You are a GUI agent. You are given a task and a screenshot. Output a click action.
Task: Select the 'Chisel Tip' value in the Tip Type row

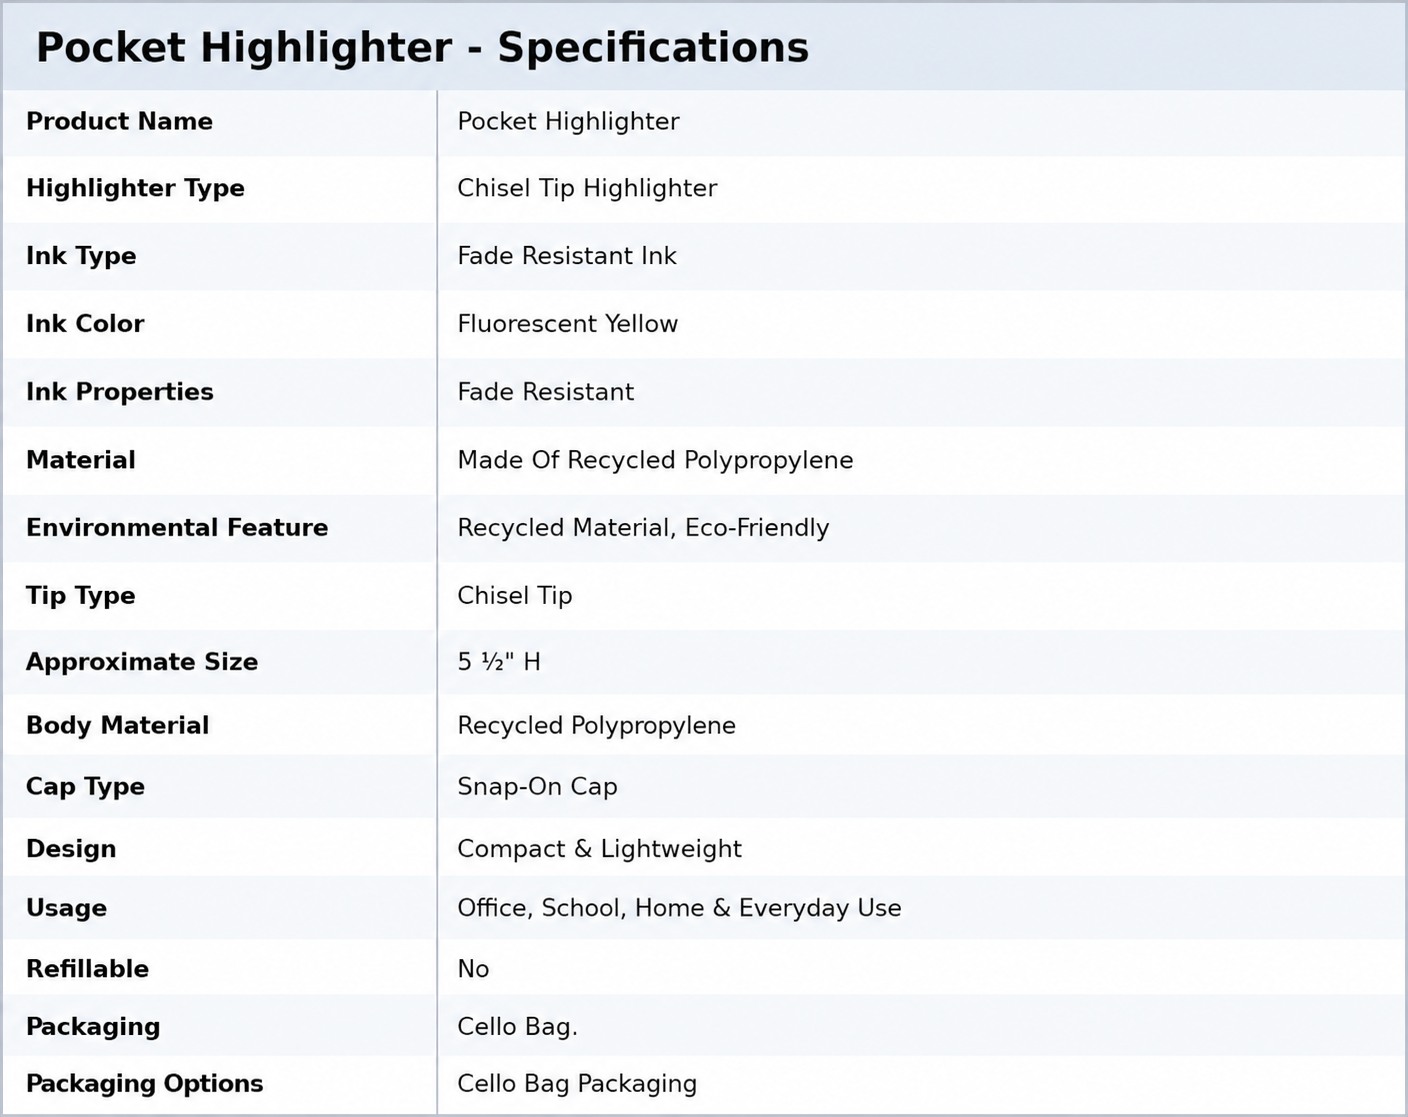click(515, 596)
